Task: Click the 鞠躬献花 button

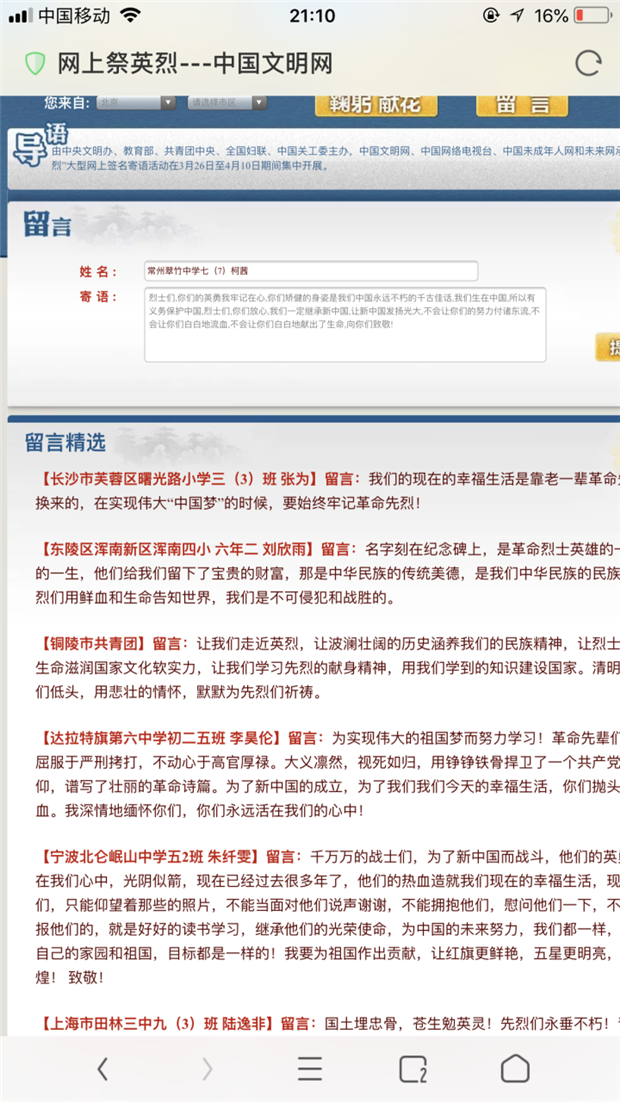Action: 379,104
